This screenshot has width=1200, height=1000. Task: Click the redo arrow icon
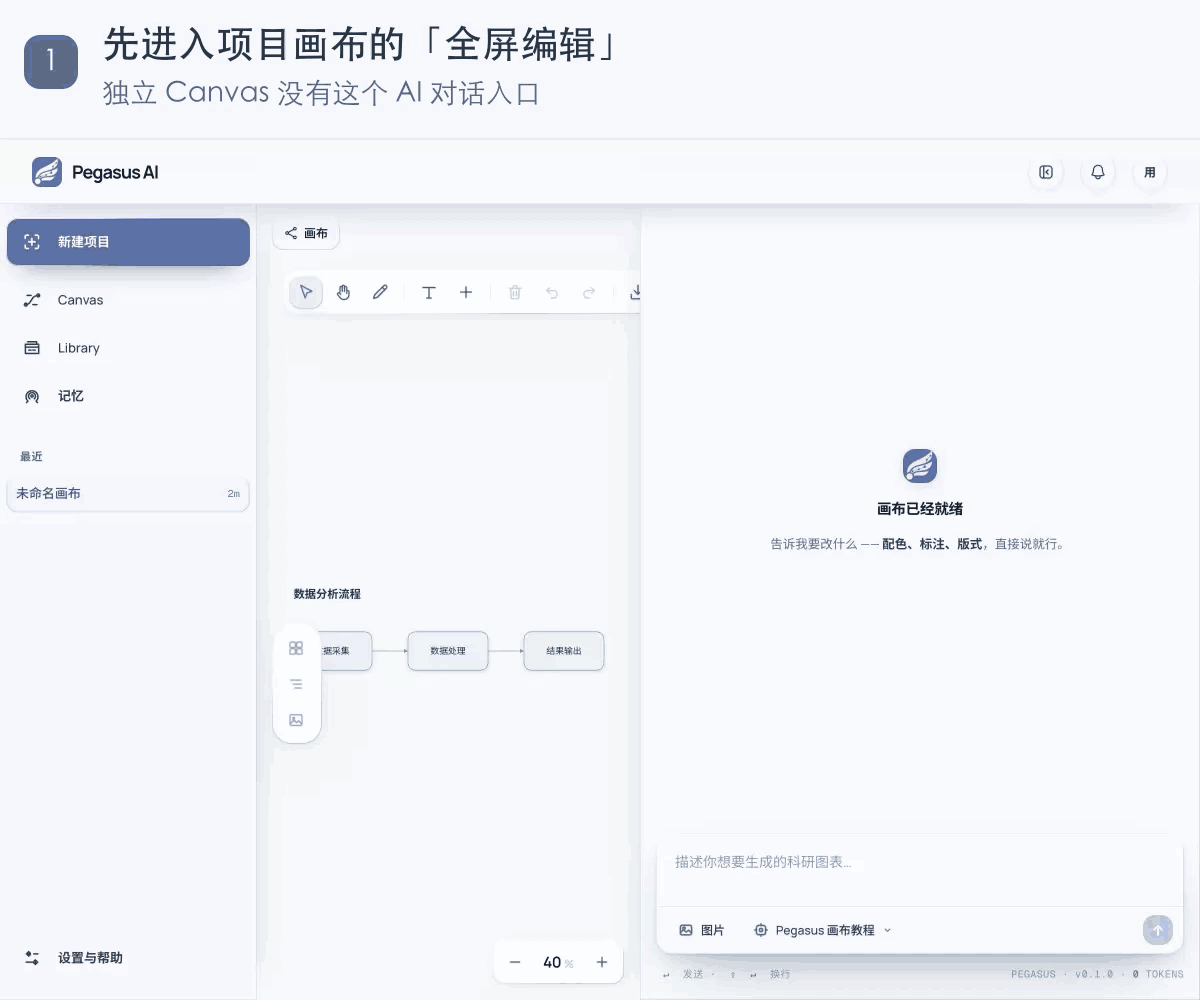coord(589,292)
